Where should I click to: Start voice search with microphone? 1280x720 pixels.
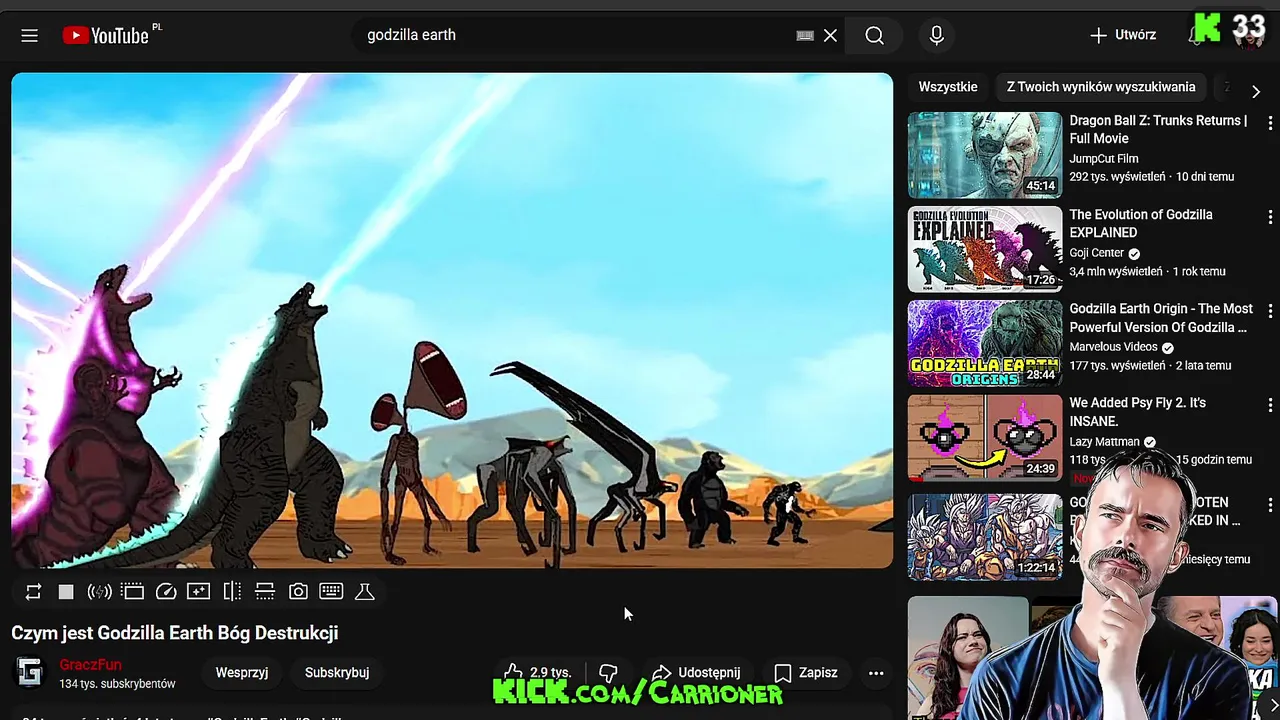936,35
